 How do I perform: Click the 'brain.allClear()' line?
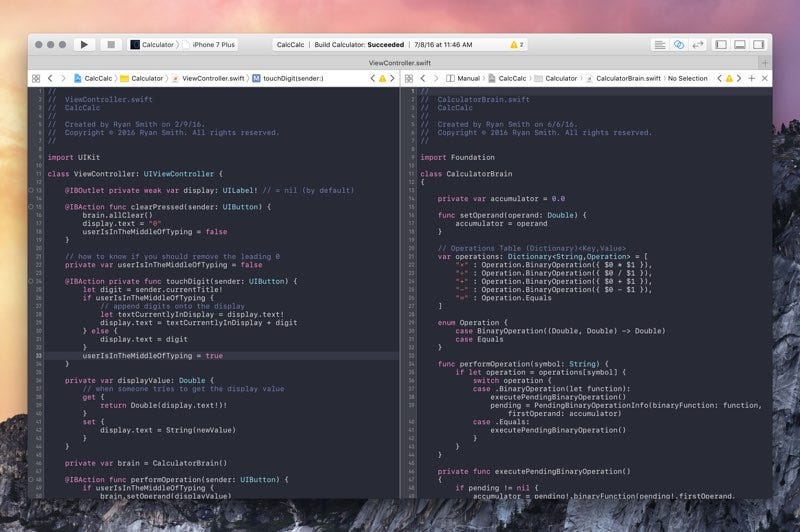pos(117,215)
